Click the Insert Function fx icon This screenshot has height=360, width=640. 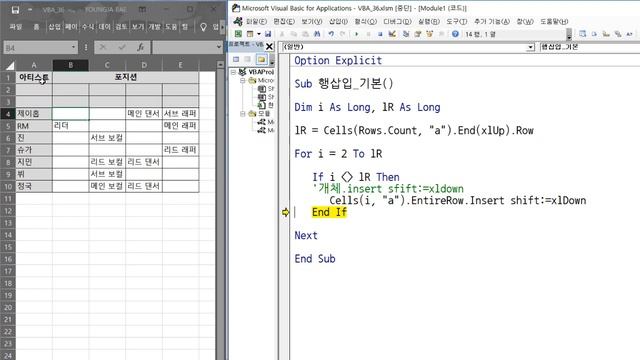click(140, 47)
